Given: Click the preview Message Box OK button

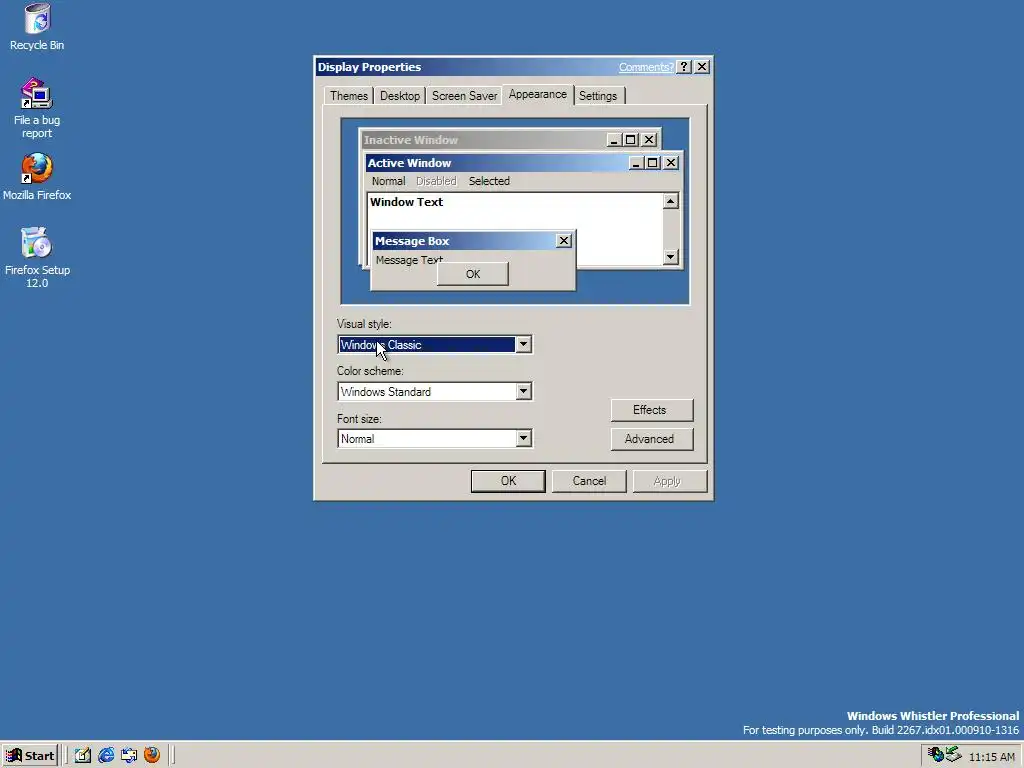Looking at the screenshot, I should tap(473, 274).
